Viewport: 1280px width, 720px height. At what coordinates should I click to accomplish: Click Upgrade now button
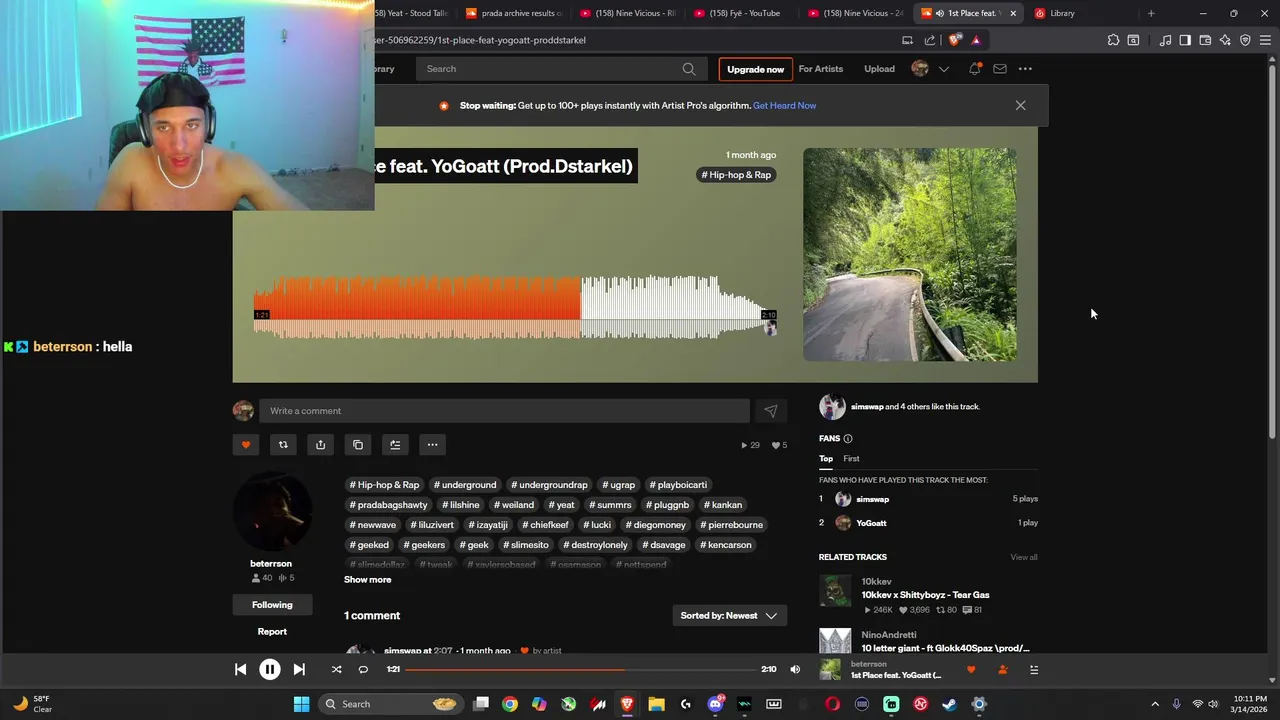[755, 69]
